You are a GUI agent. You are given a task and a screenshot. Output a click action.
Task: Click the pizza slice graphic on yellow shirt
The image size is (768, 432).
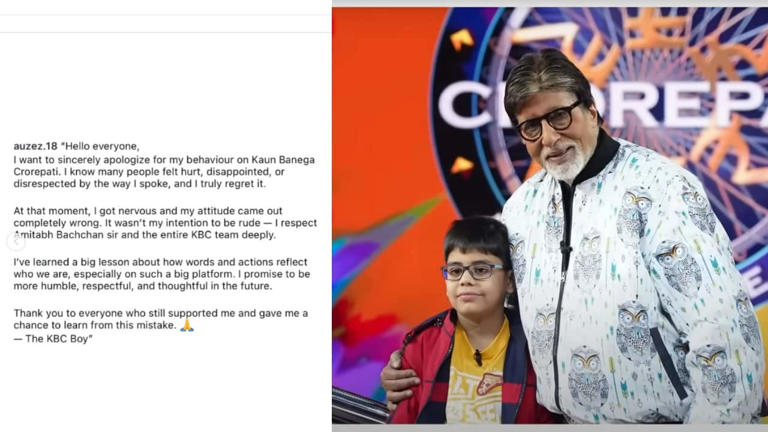click(489, 383)
